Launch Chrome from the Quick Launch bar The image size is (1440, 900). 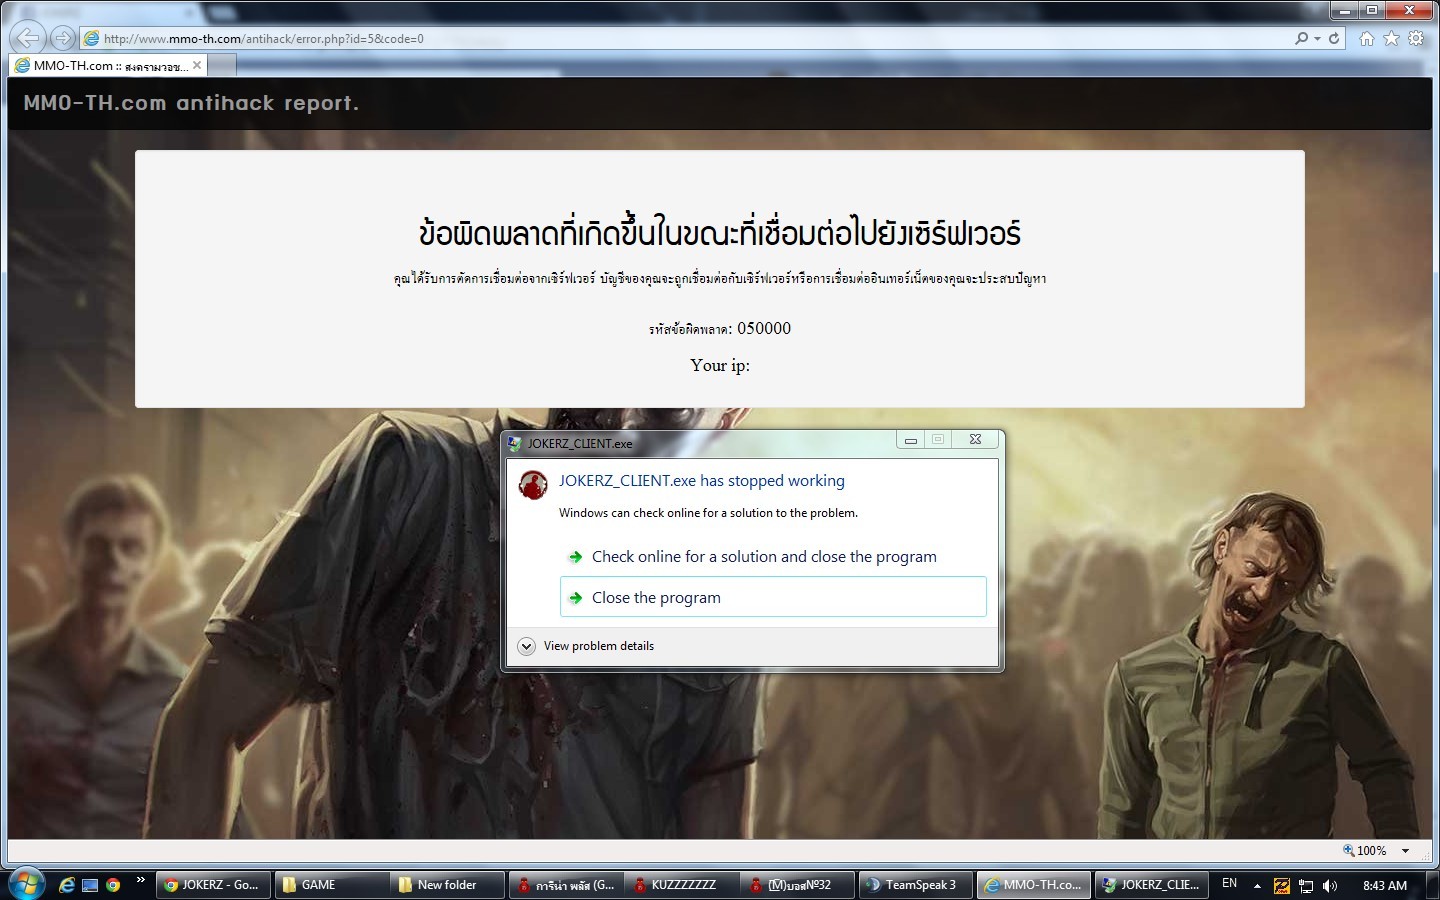click(x=113, y=885)
